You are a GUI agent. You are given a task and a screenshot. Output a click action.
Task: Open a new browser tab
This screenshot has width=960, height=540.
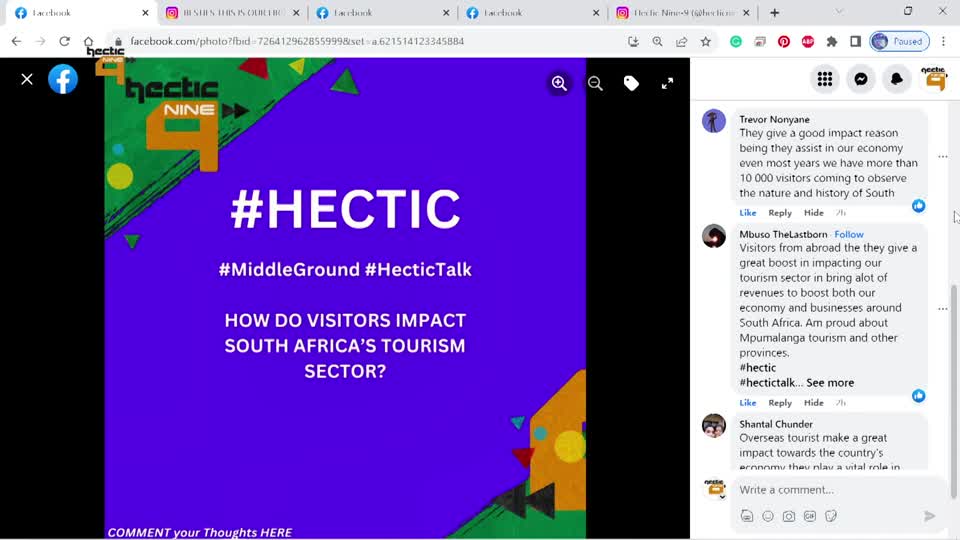[x=774, y=13]
